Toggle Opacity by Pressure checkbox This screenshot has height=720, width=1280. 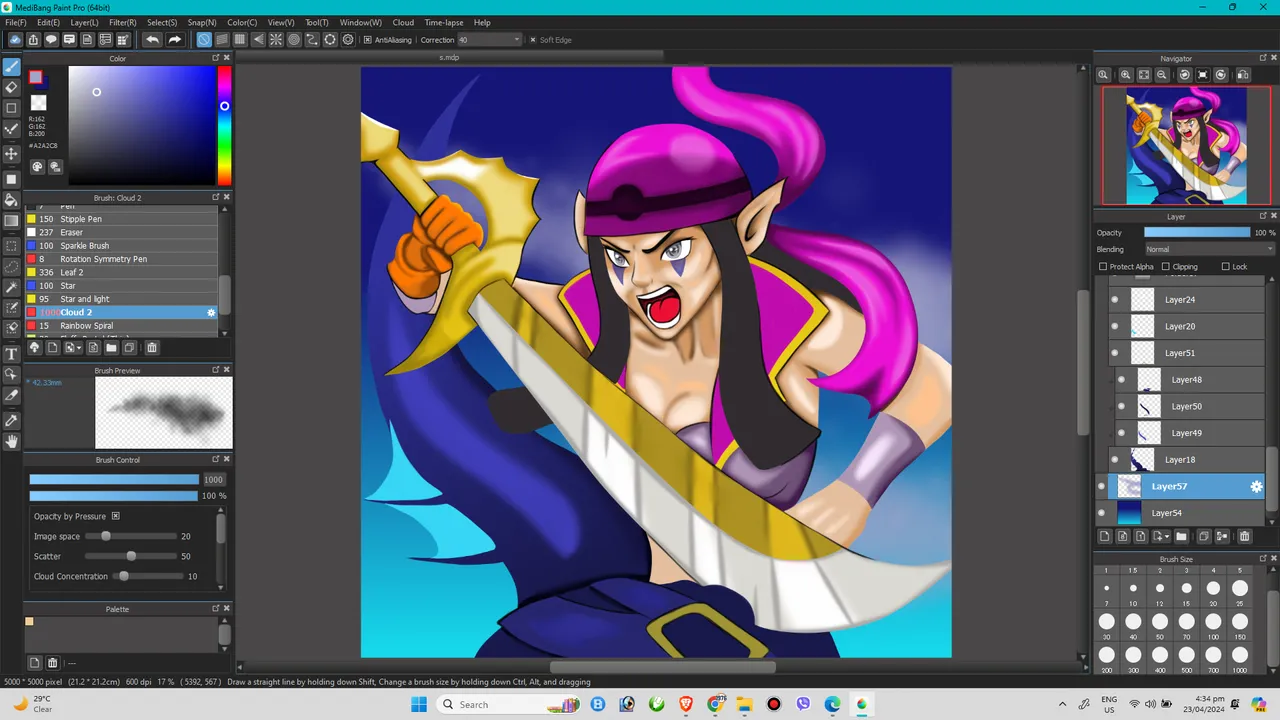115,516
